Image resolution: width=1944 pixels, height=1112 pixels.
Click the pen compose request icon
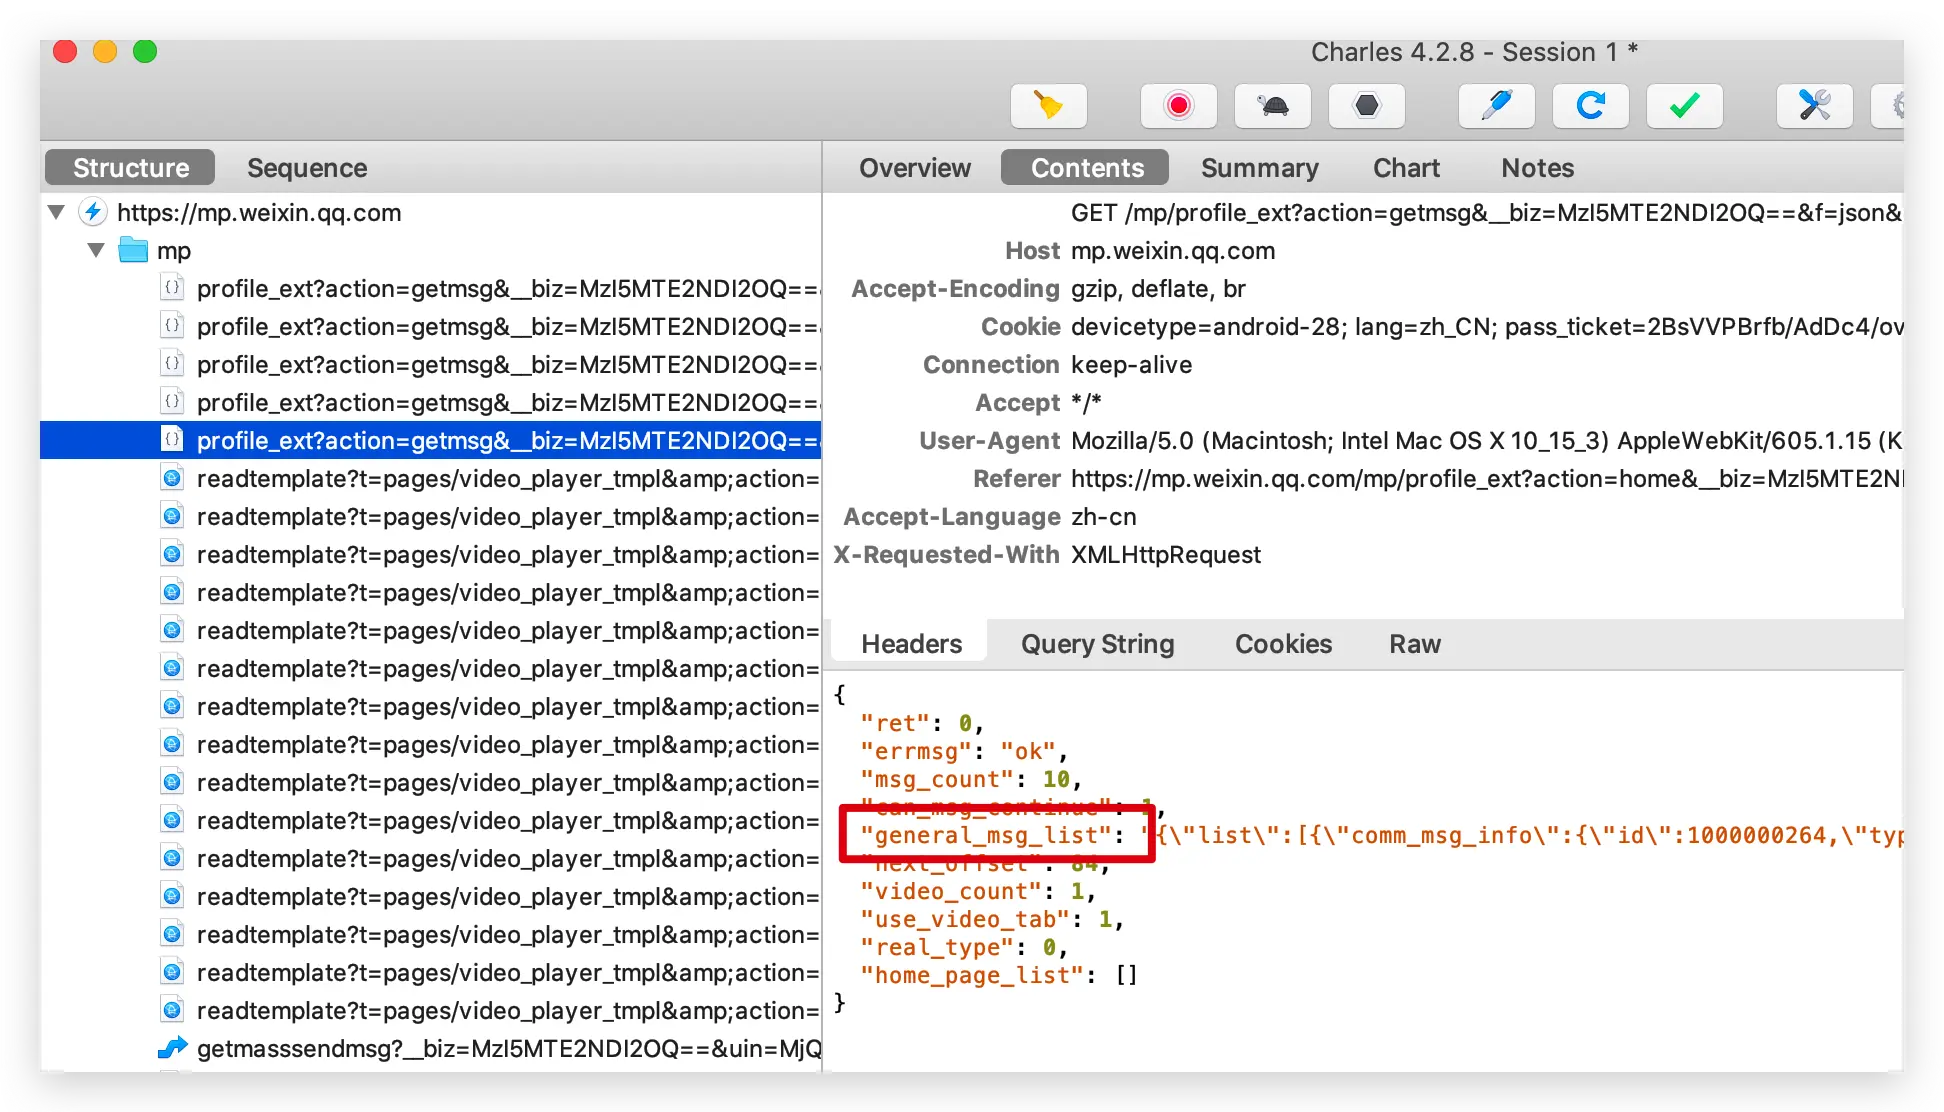point(1496,105)
